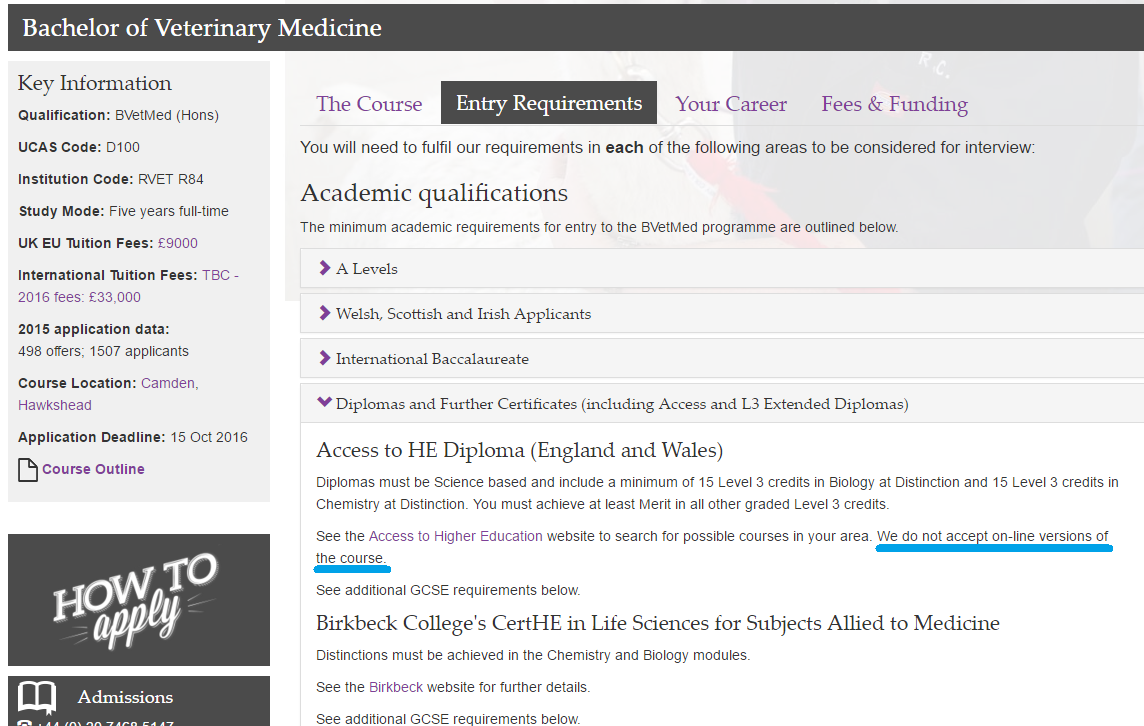
Task: Click the 498 offers; 1507 applicants text
Action: pyautogui.click(x=104, y=351)
